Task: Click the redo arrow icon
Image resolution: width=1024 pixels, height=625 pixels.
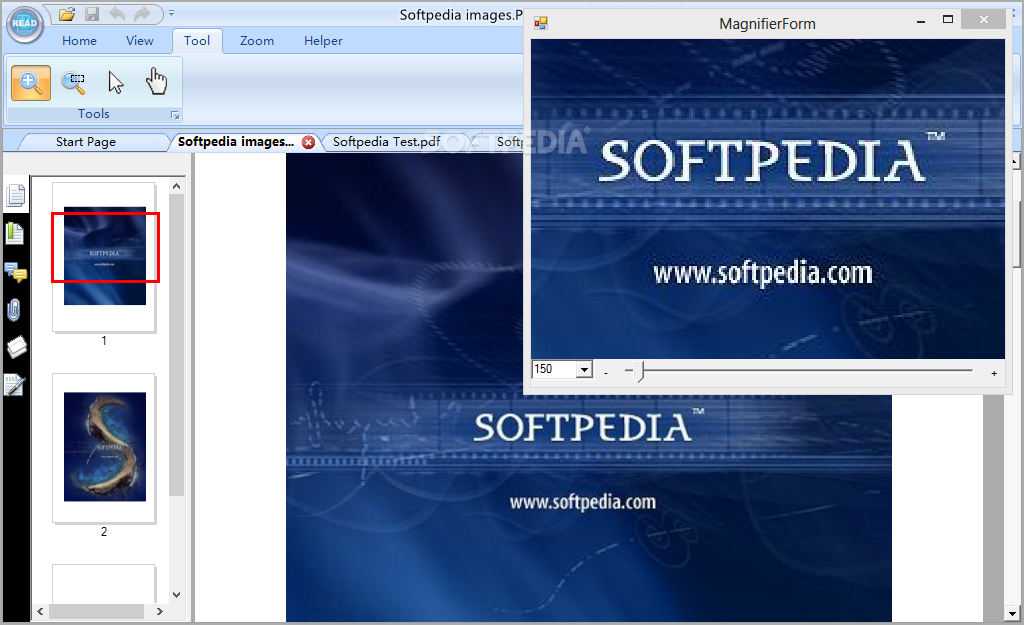Action: pos(142,14)
